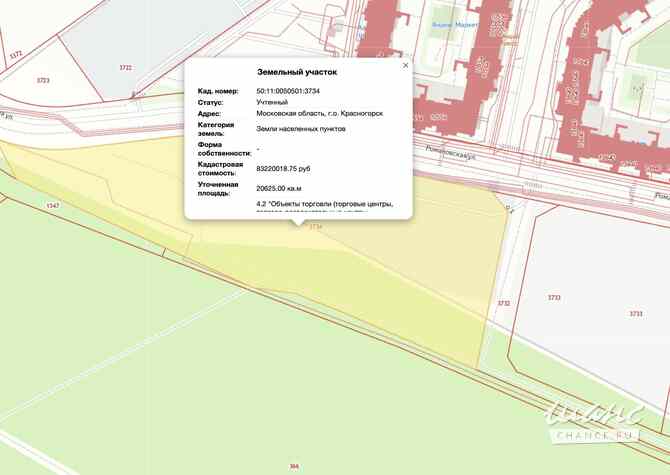Click the Адрес field label
This screenshot has width=670, height=475.
[209, 114]
